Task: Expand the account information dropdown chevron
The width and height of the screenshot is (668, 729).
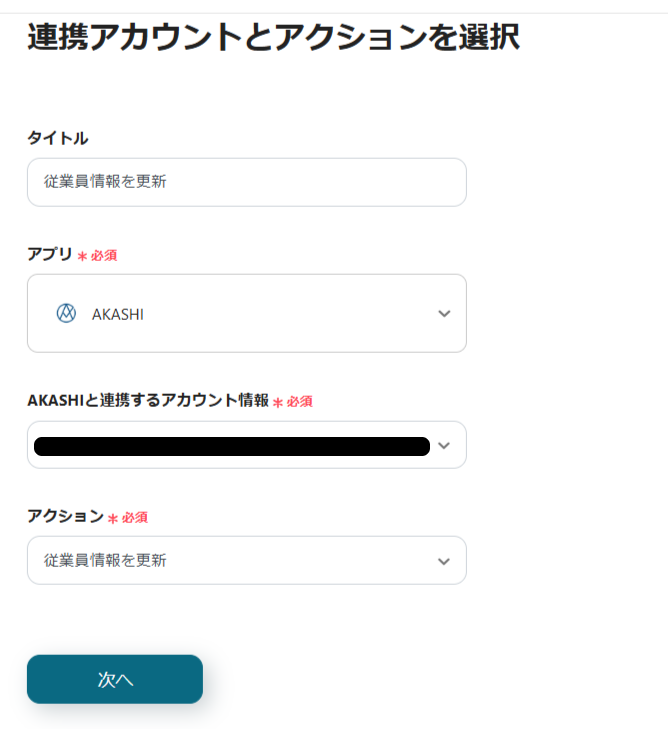Action: (x=444, y=445)
